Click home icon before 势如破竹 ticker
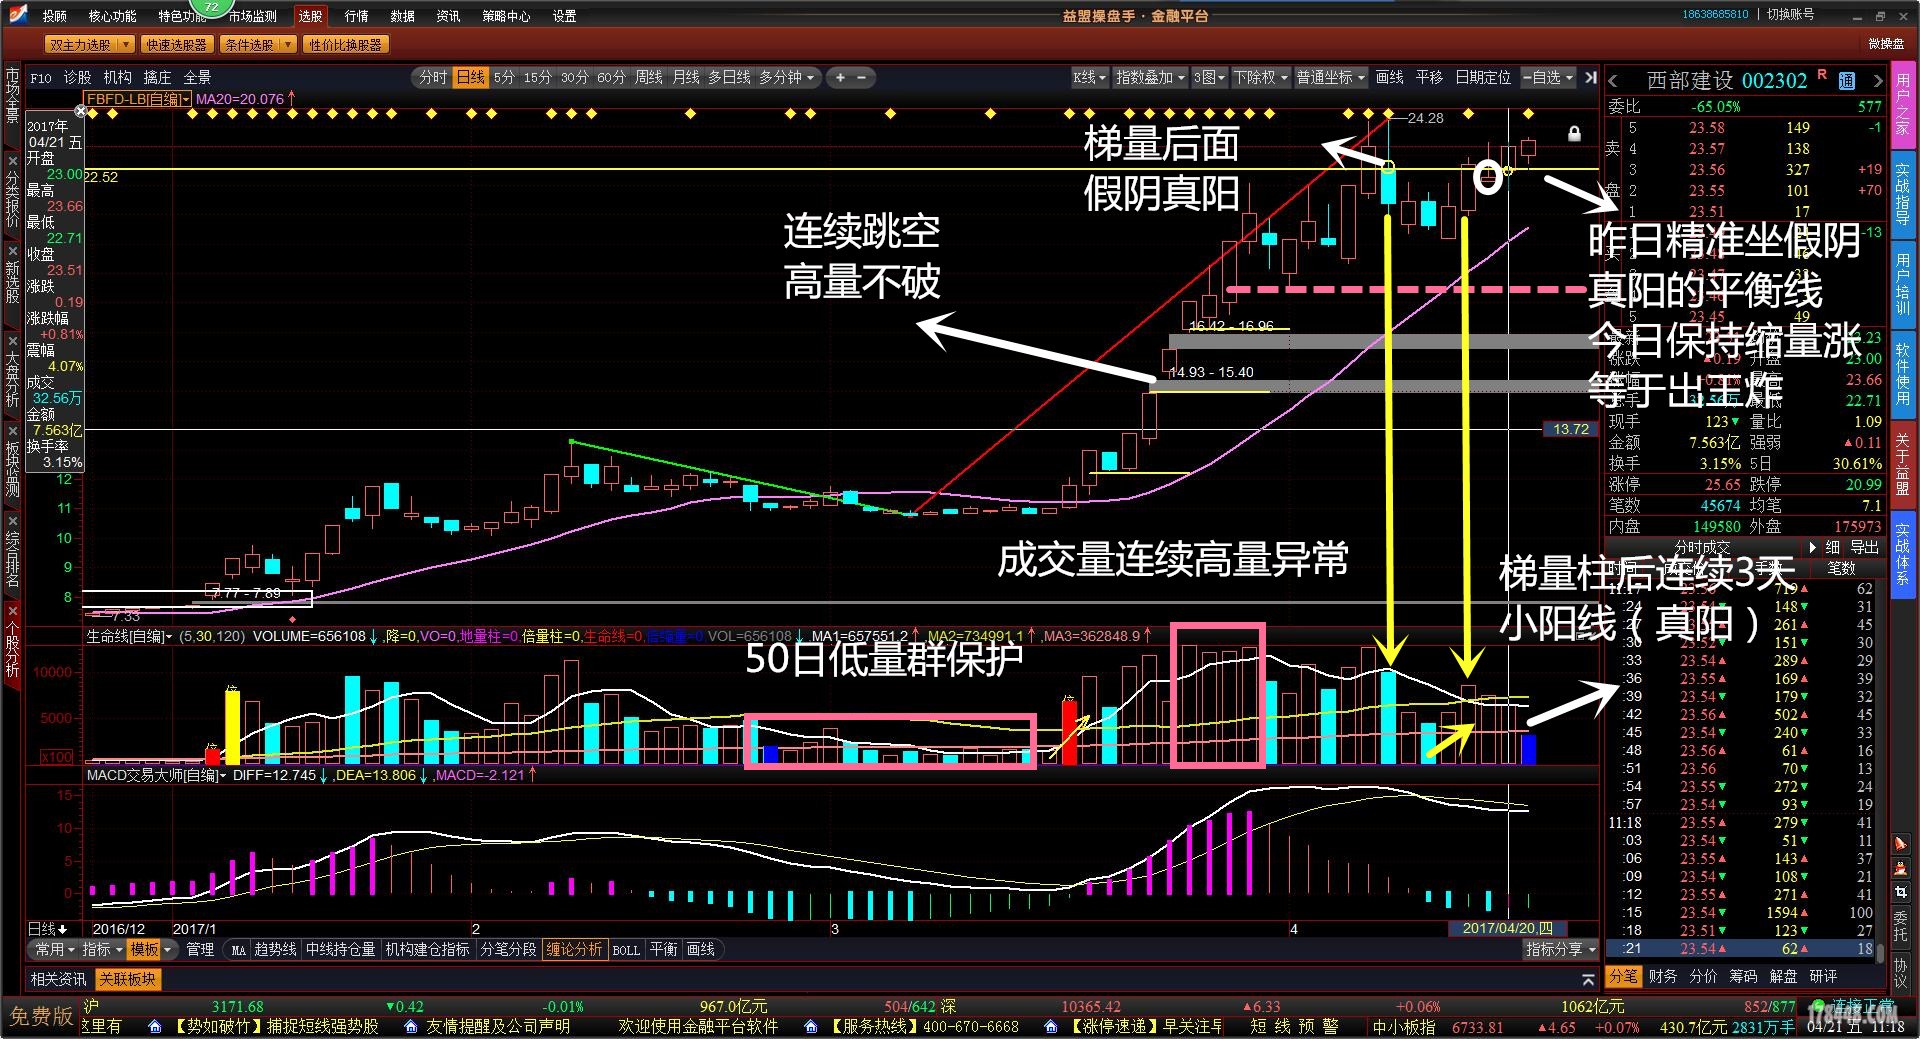 pos(154,1026)
